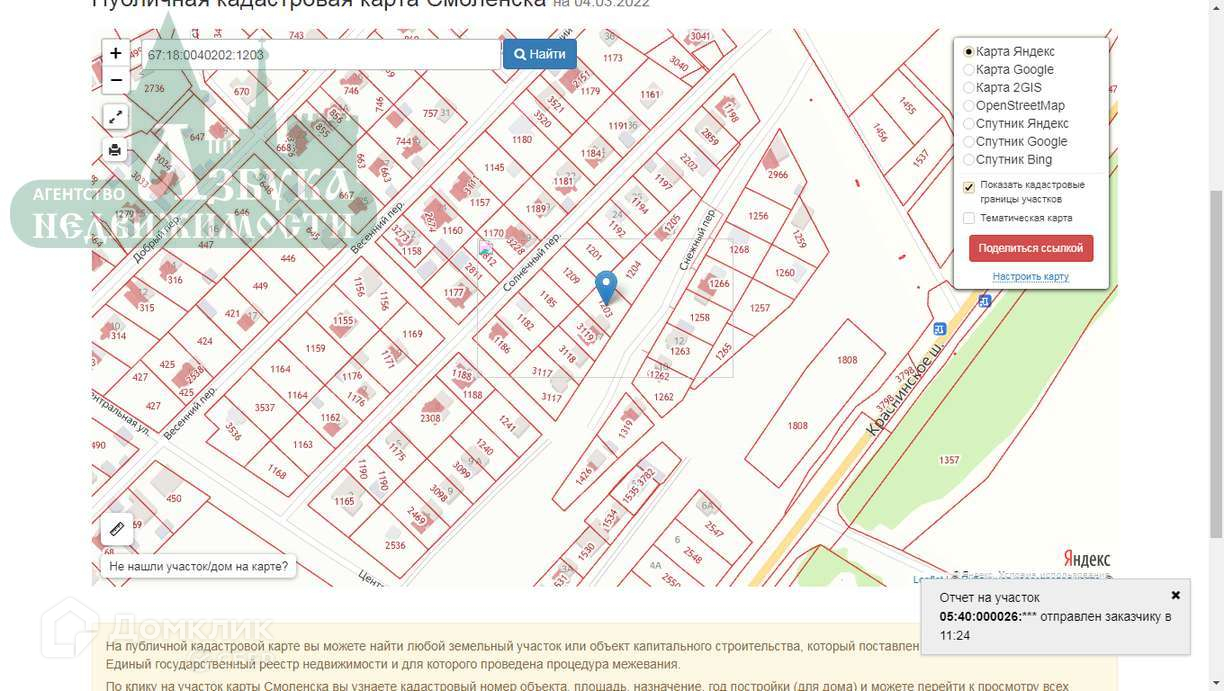Image resolution: width=1224 pixels, height=691 pixels.
Task: Open the Настроить карту link
Action: [1031, 277]
